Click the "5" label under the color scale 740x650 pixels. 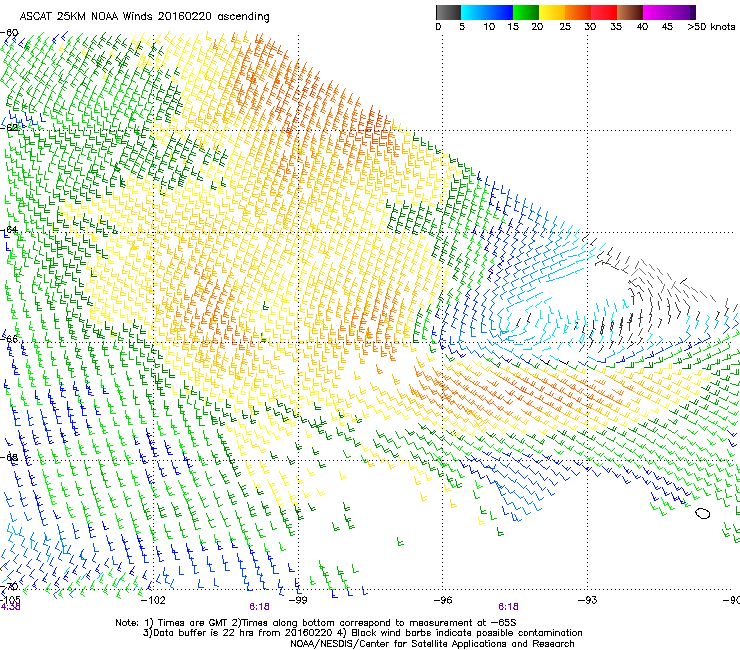click(462, 26)
